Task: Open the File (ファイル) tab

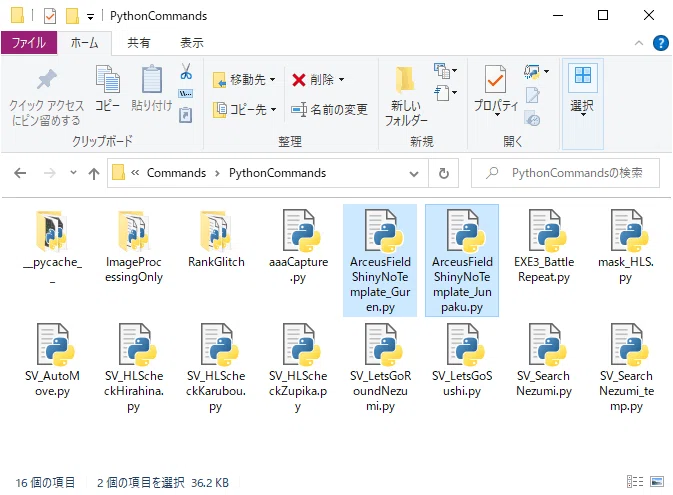Action: [x=29, y=43]
